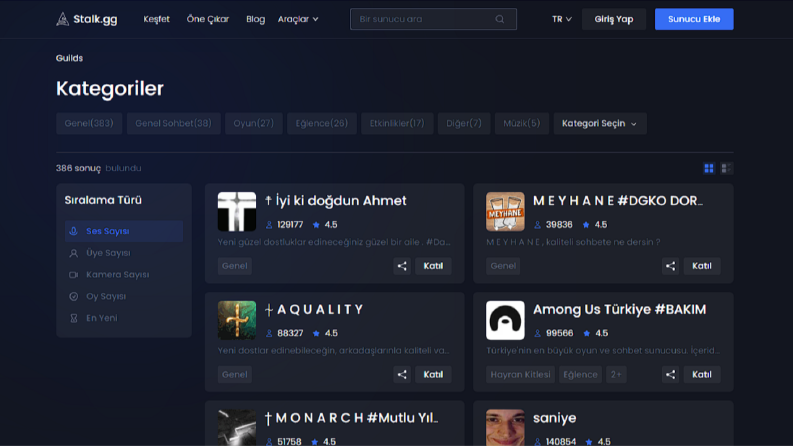
Task: Share the İyi ki doğdun Ahmet server
Action: pos(402,266)
